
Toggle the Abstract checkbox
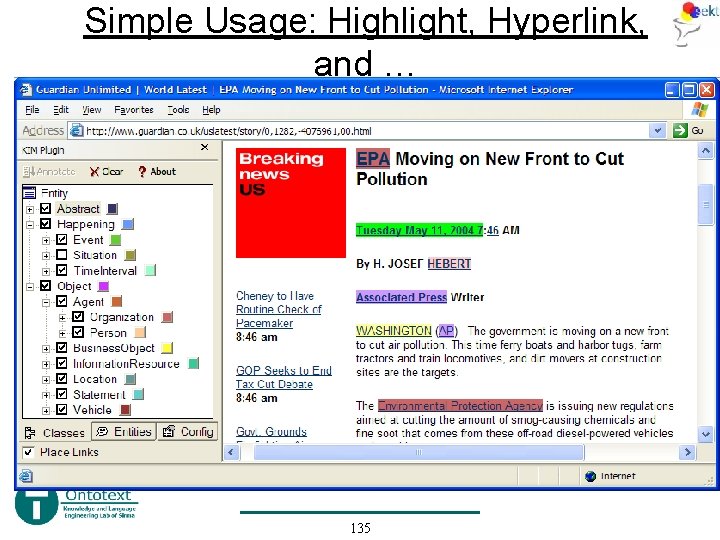(45, 208)
